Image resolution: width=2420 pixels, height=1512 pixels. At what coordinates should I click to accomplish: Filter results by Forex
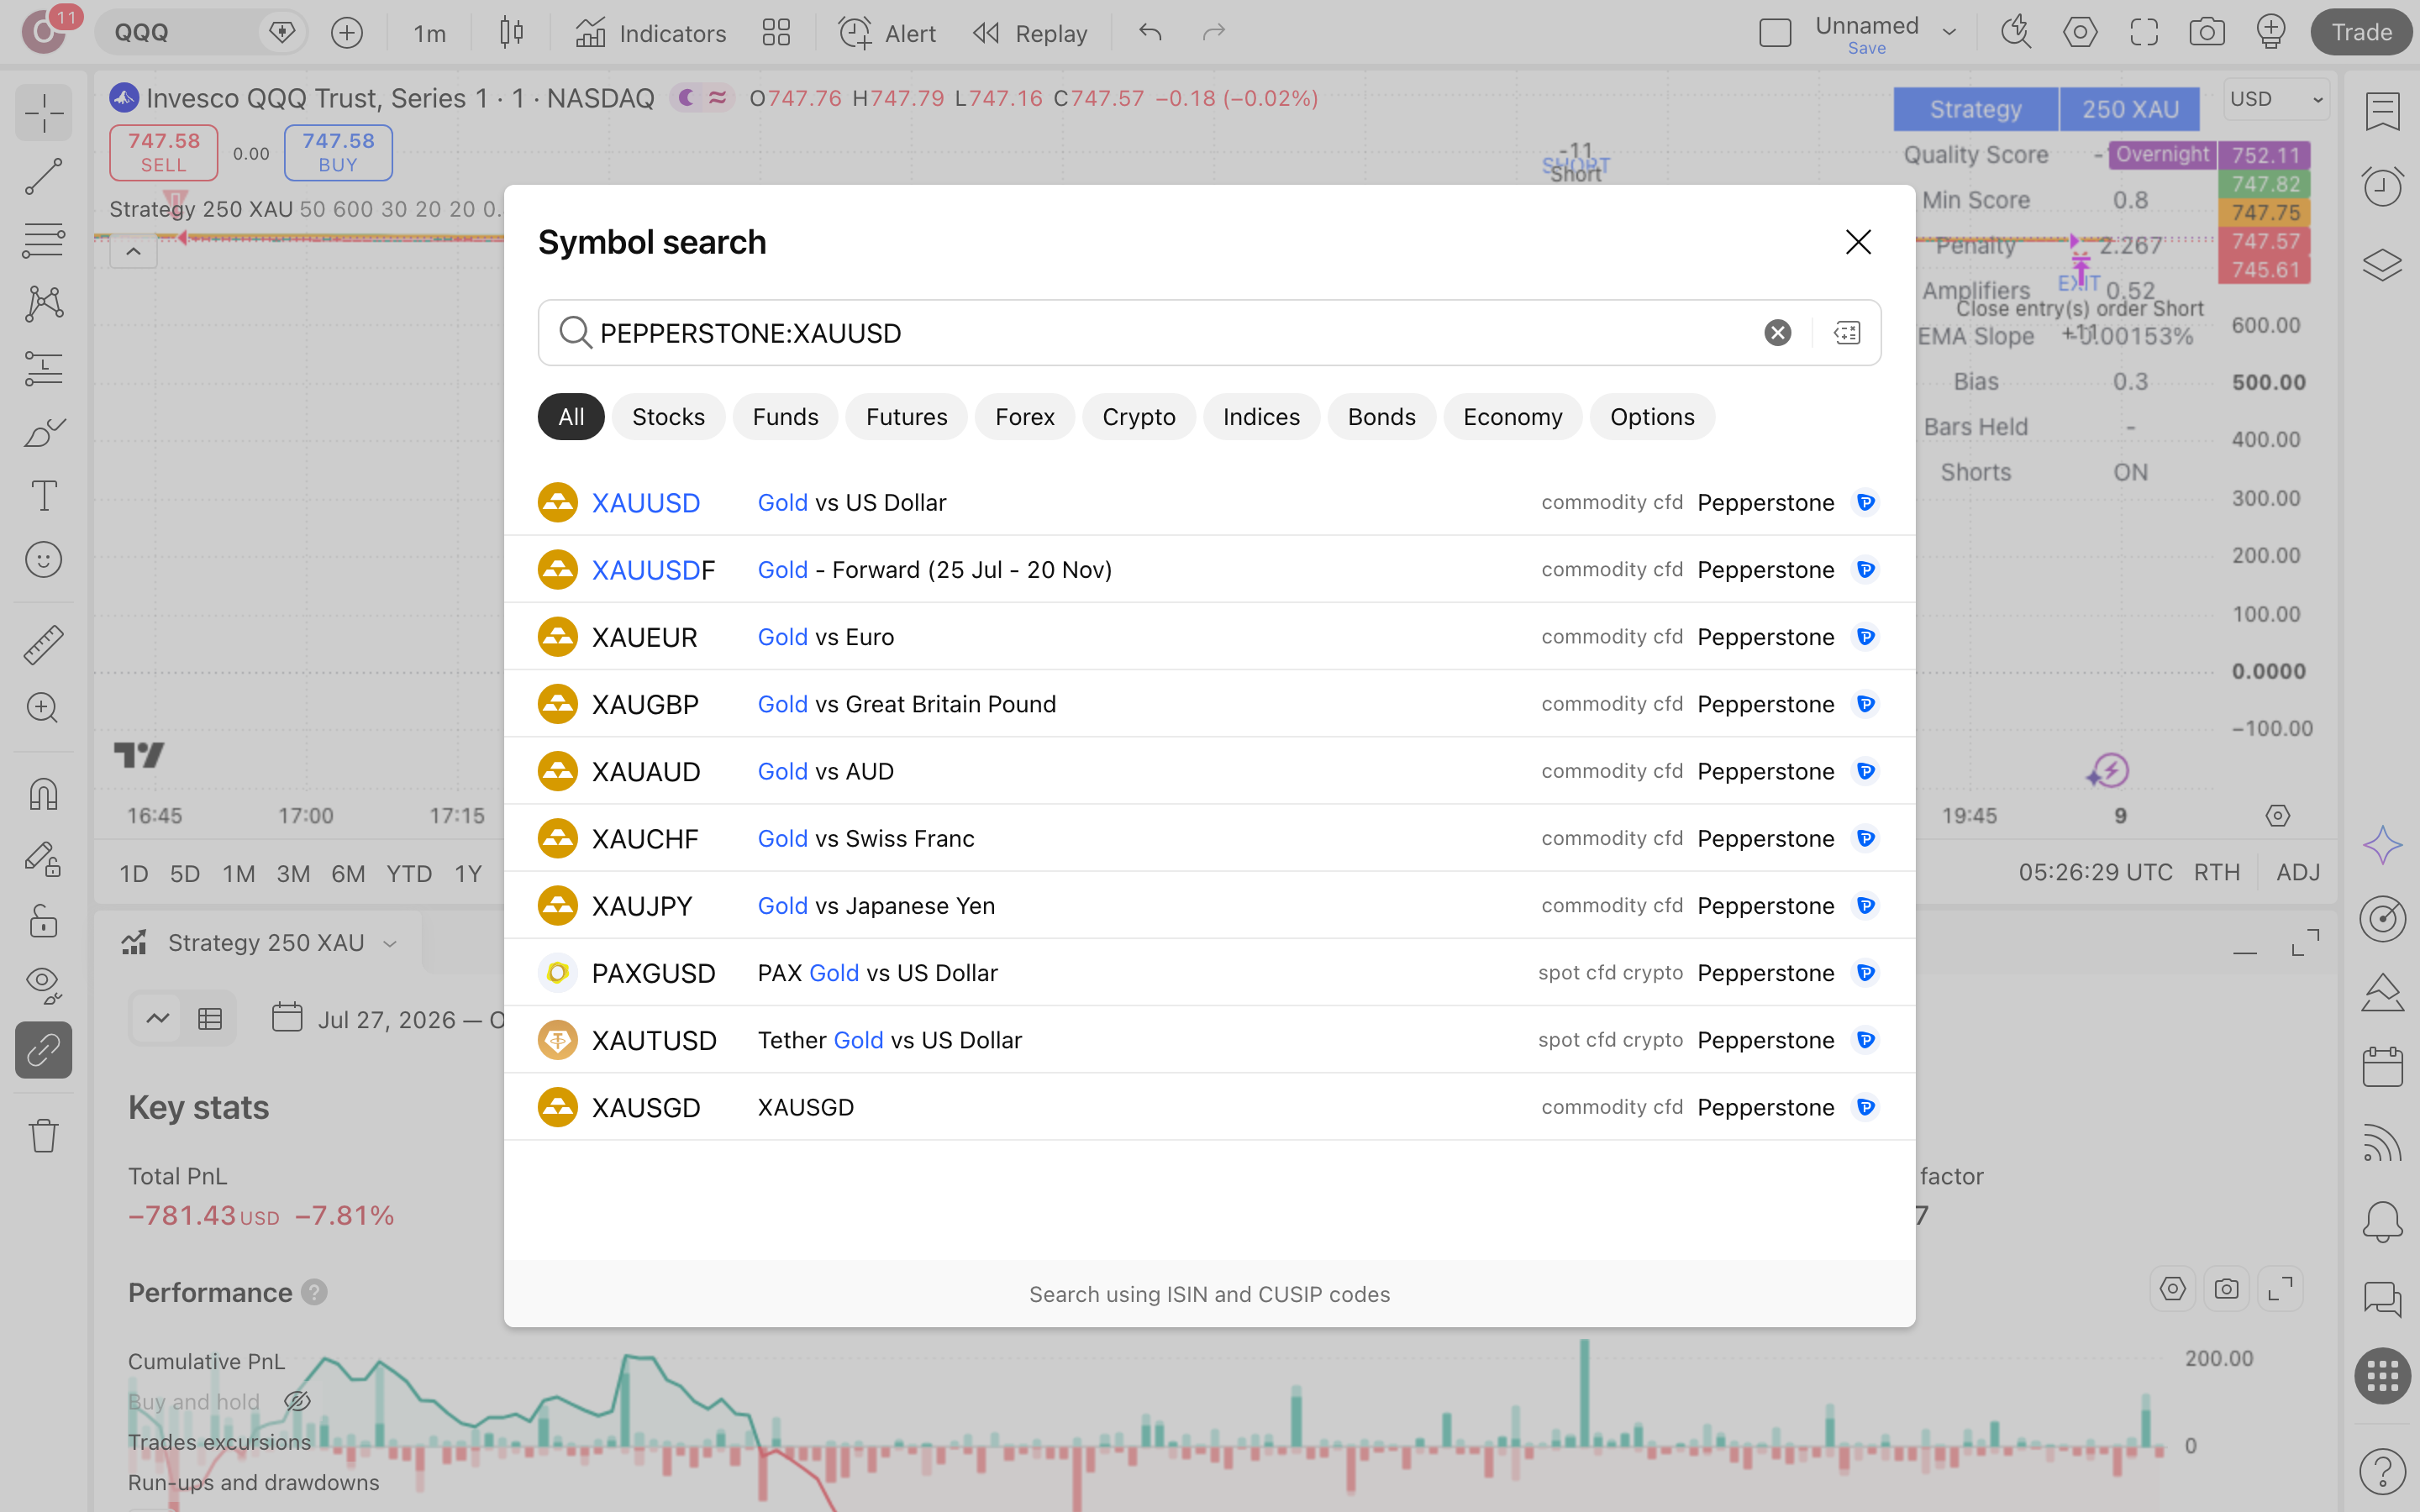pyautogui.click(x=1024, y=417)
